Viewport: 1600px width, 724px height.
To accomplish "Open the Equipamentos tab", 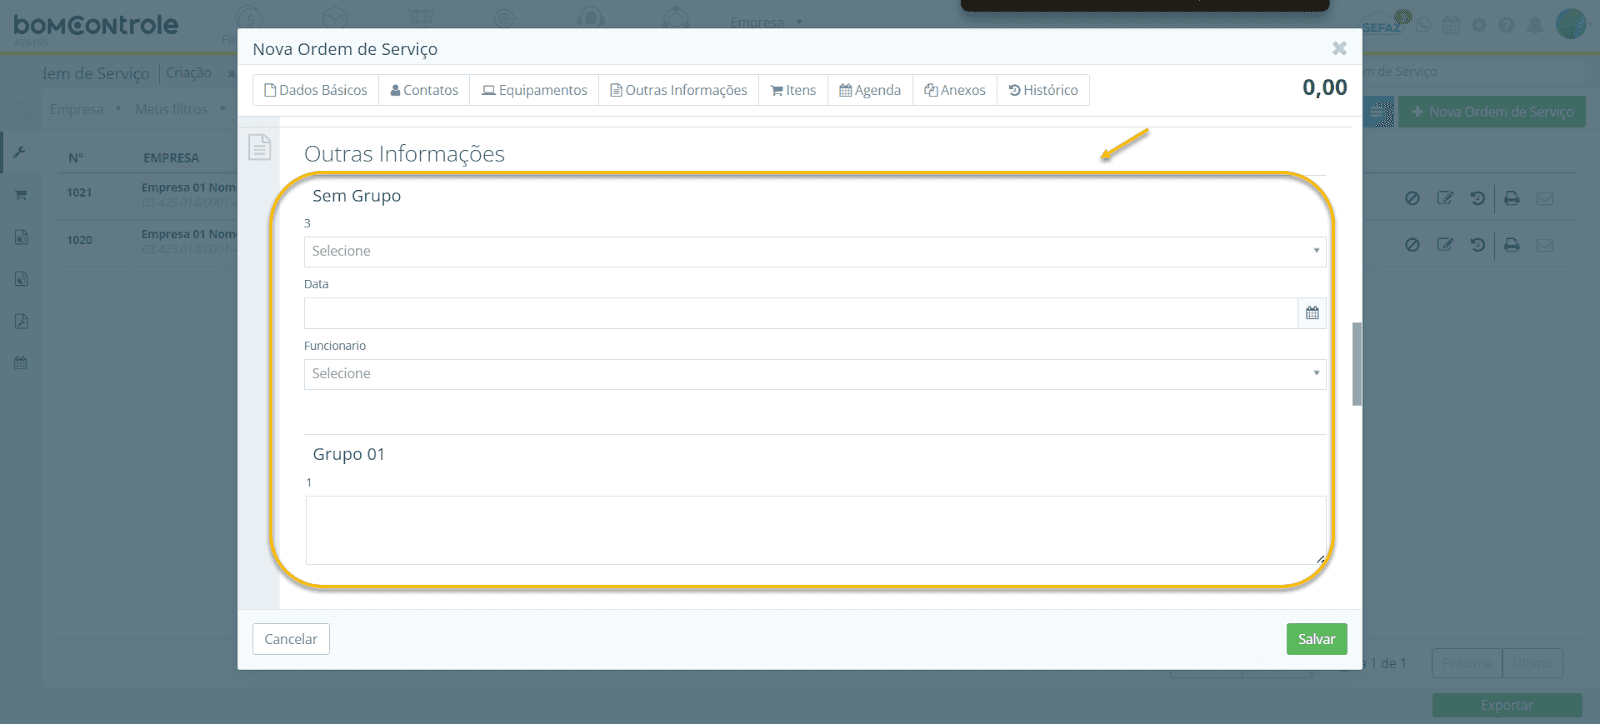I will [534, 90].
